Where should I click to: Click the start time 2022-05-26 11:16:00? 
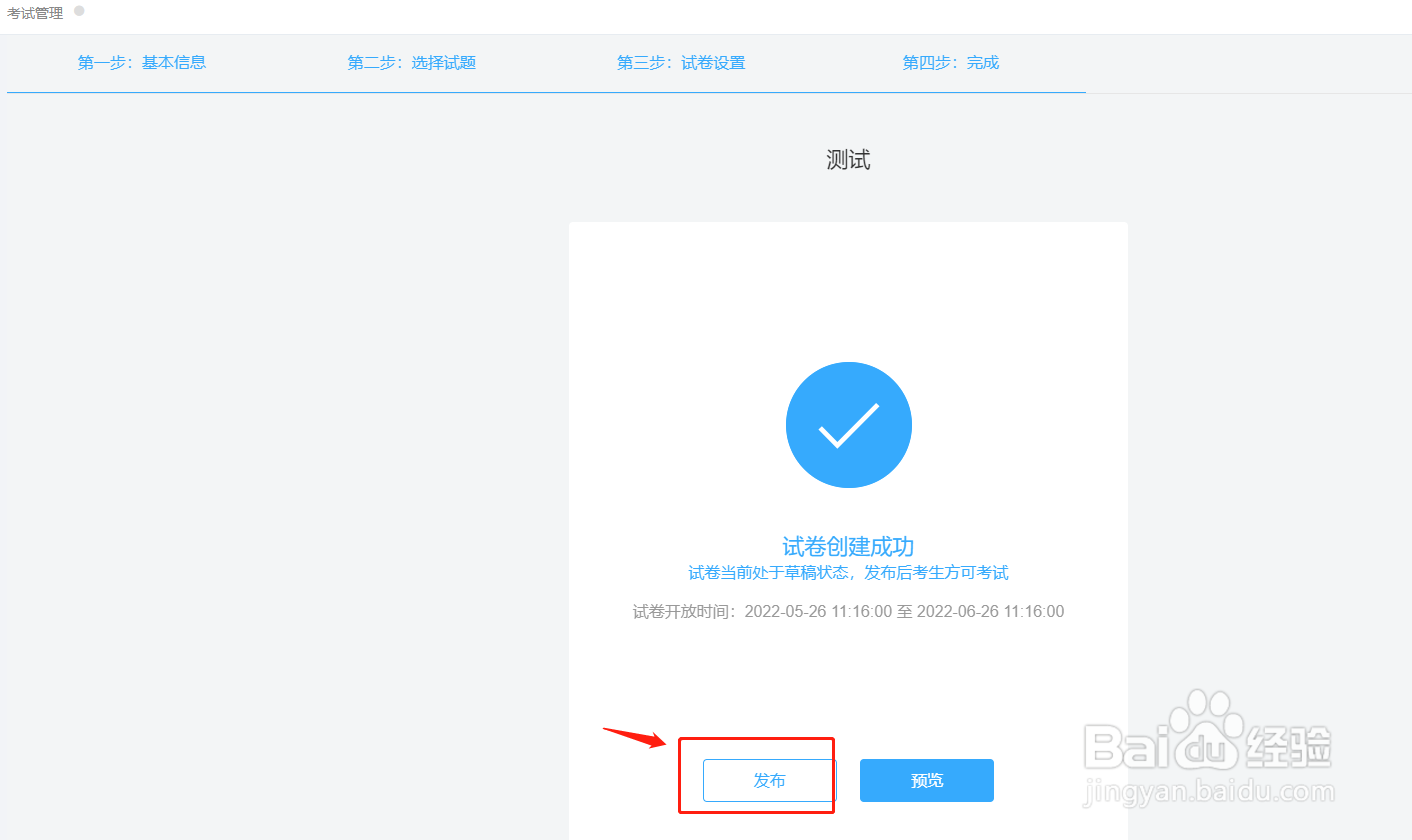tap(818, 611)
